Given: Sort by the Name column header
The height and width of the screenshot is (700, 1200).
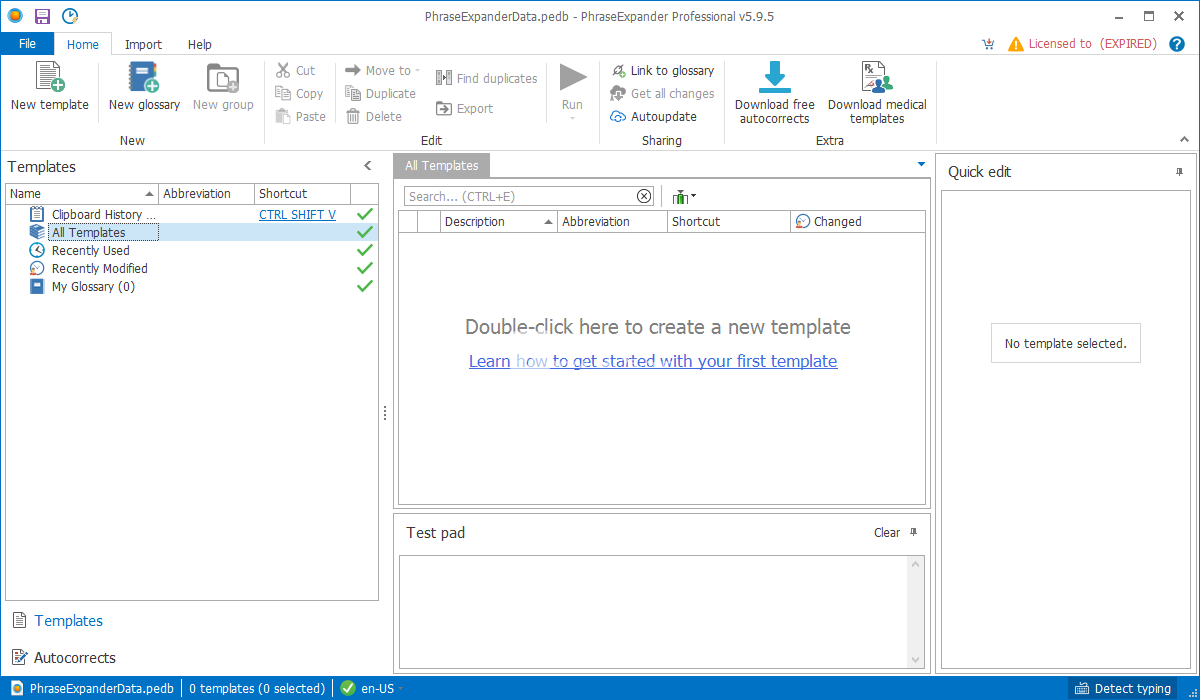Looking at the screenshot, I should tap(83, 194).
